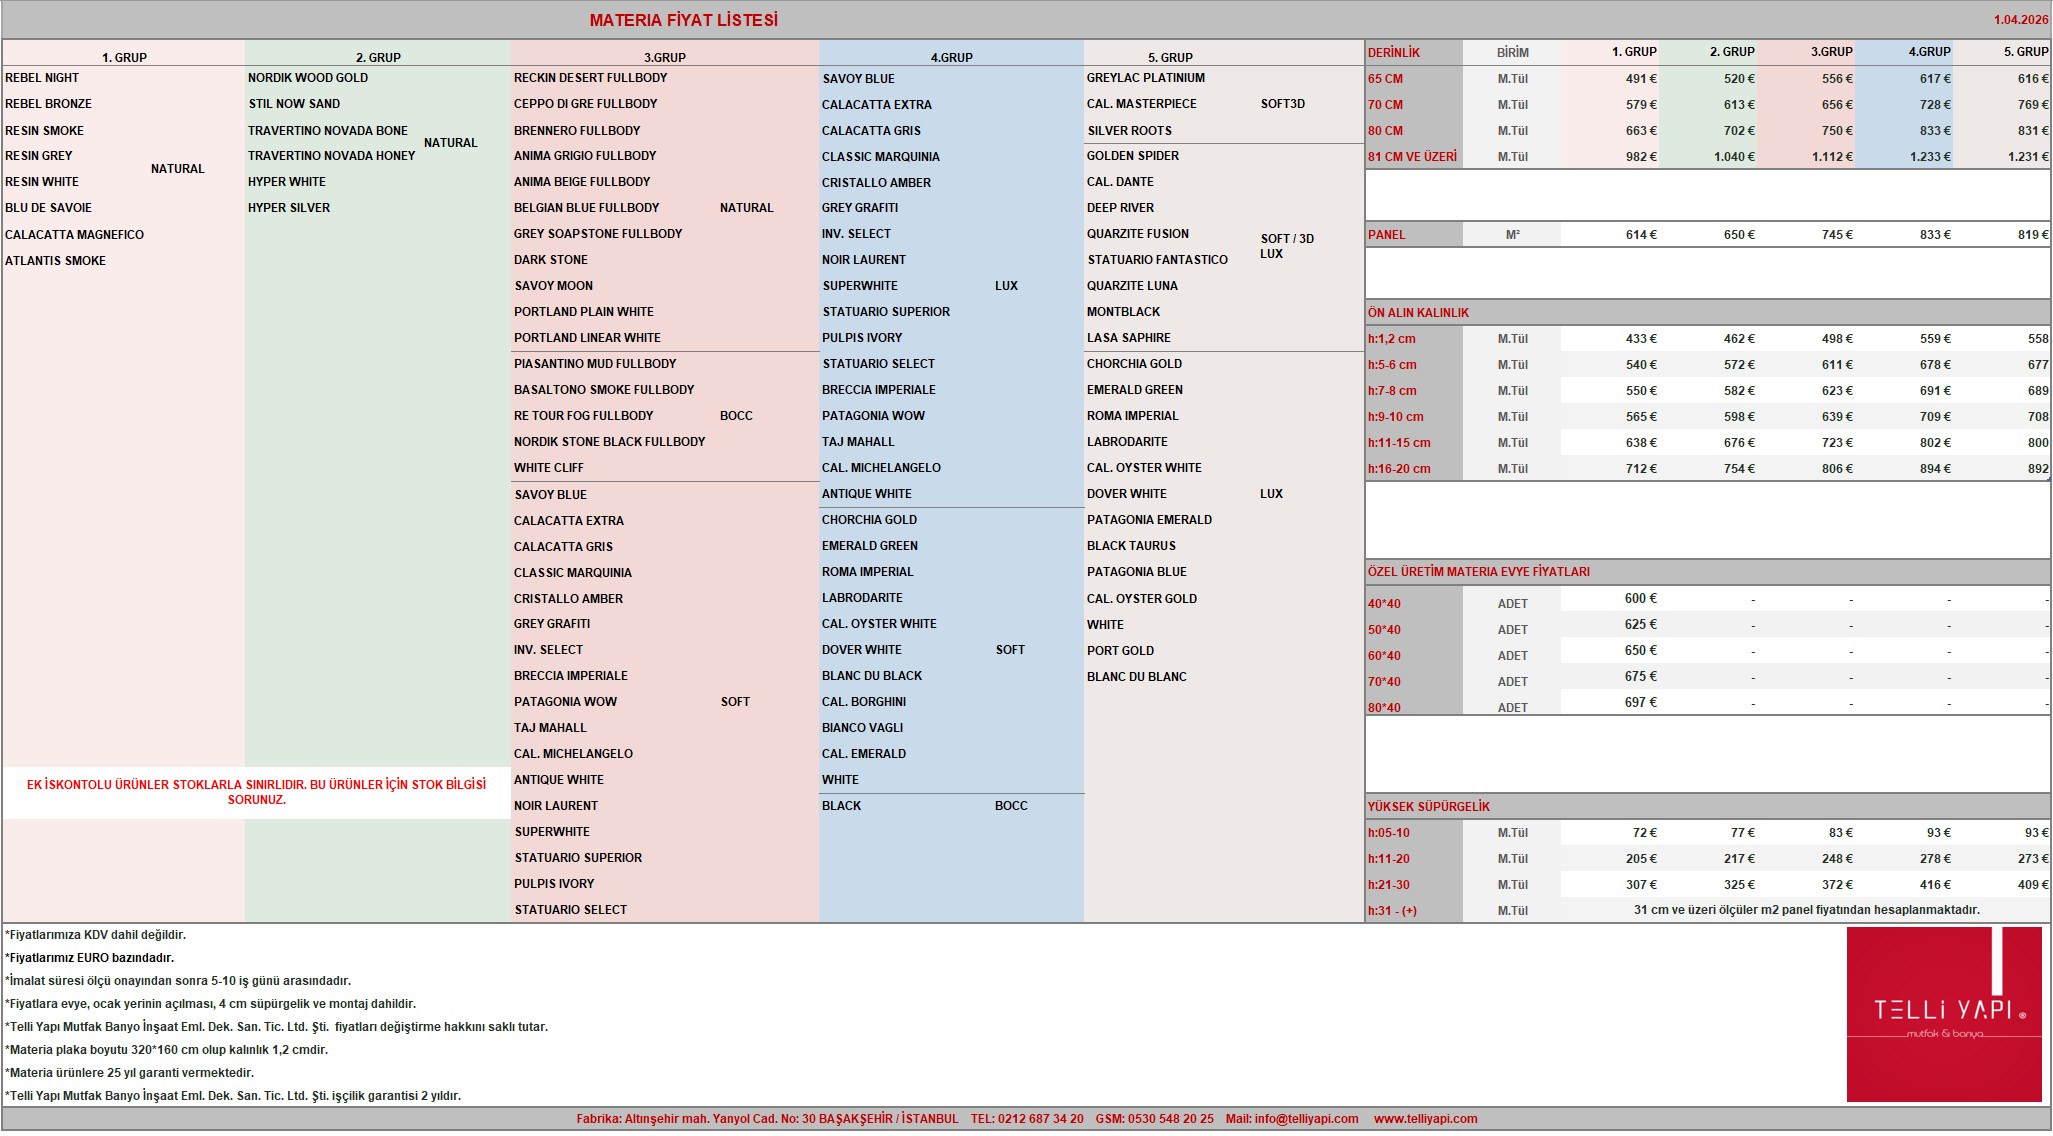This screenshot has height=1136, width=2053.
Task: Click the DERİNLİK header cell
Action: click(1394, 52)
